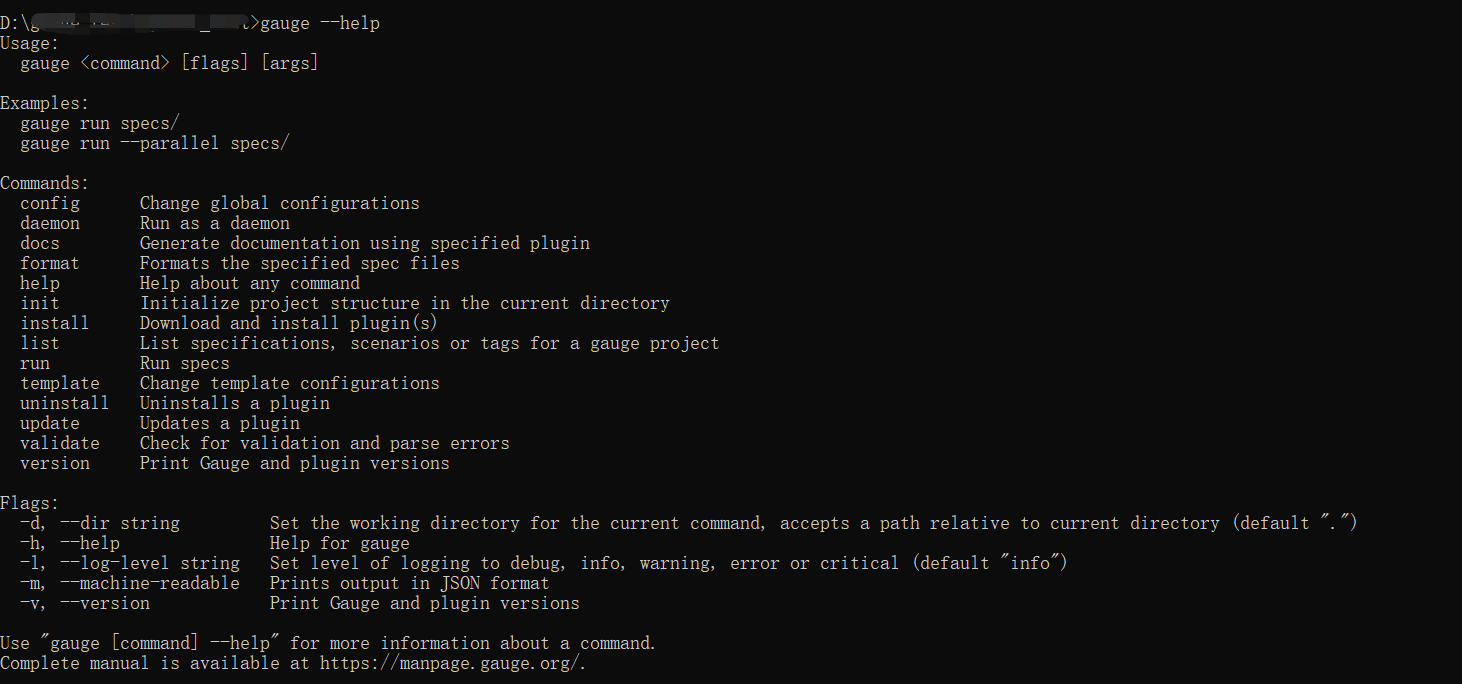Click the 'format' command name
The image size is (1462, 684).
(50, 263)
